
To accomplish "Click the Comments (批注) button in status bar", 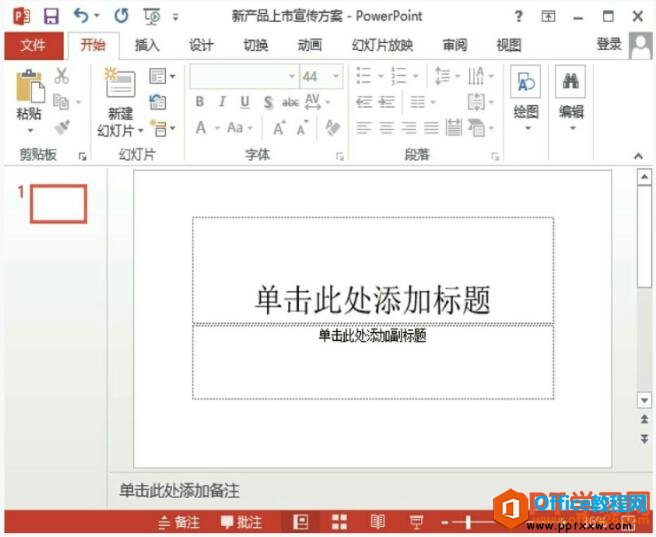I will (241, 522).
